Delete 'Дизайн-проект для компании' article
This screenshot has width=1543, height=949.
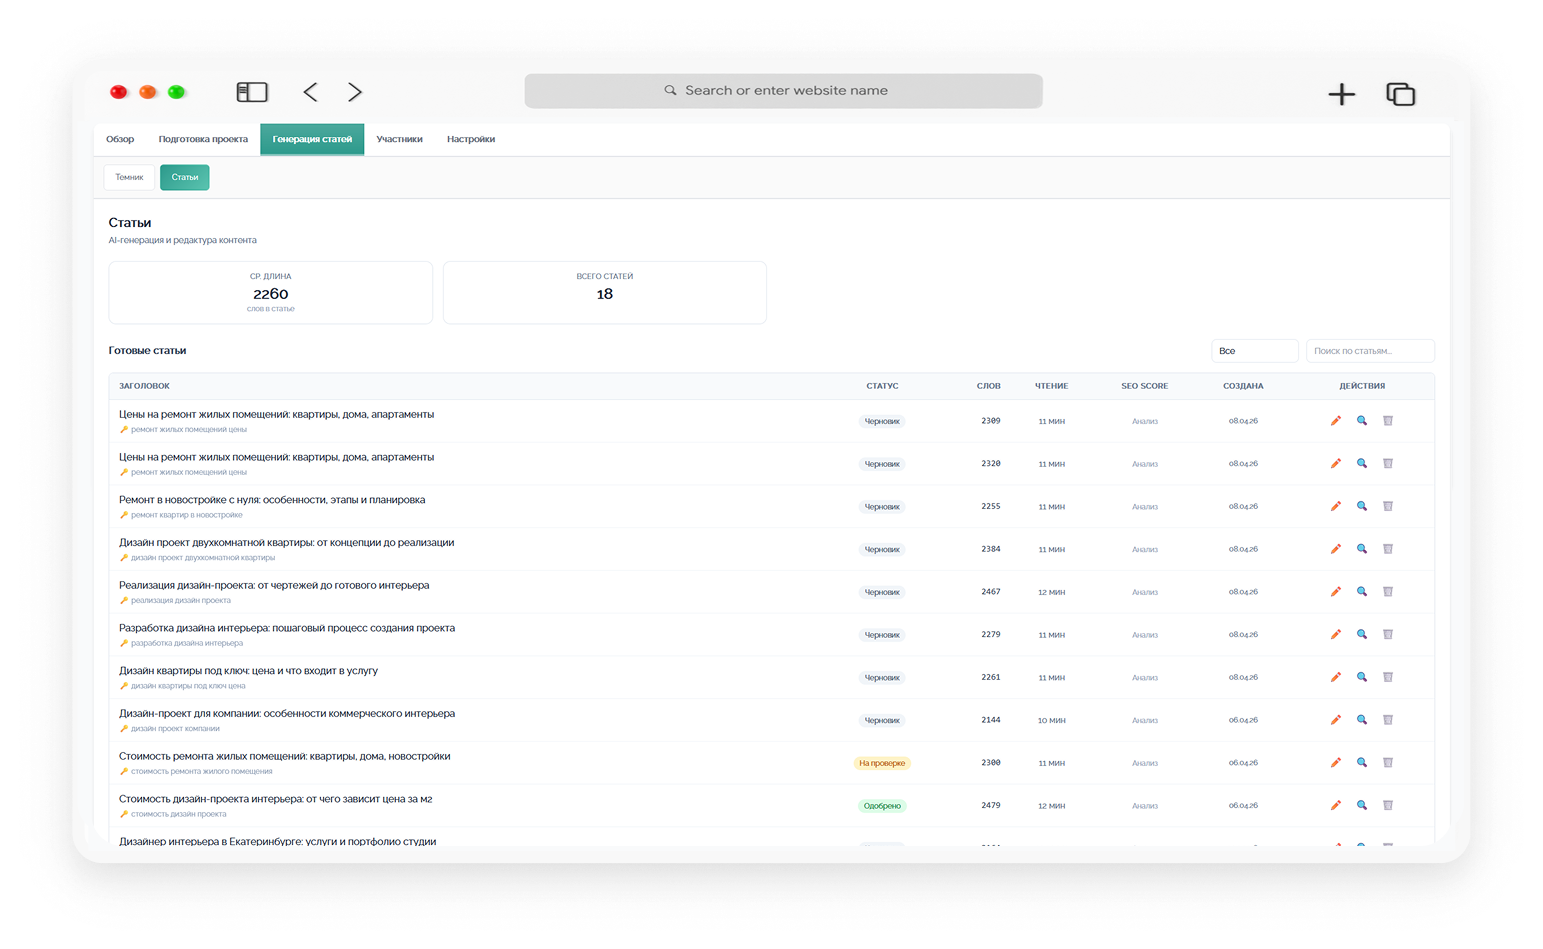(x=1388, y=720)
